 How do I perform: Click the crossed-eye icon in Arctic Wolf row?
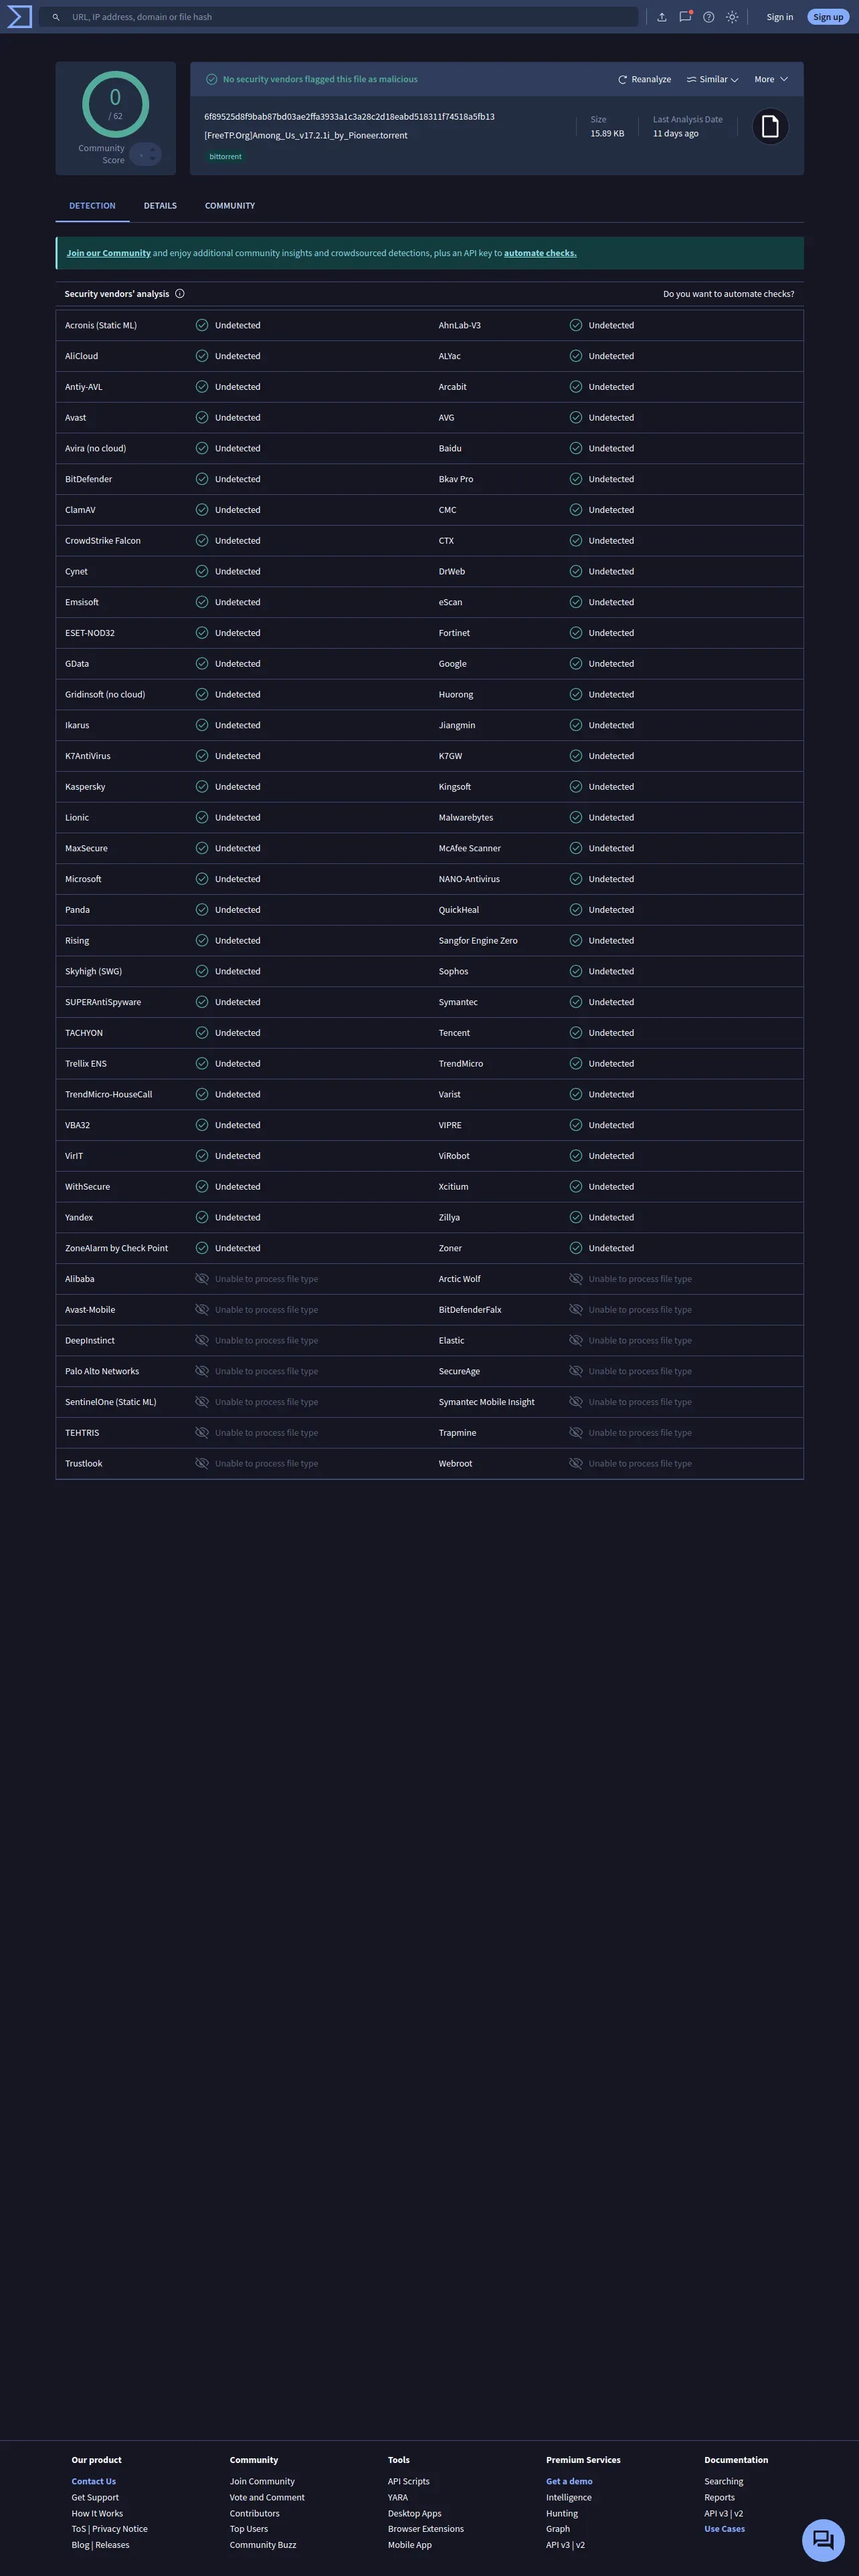576,1279
